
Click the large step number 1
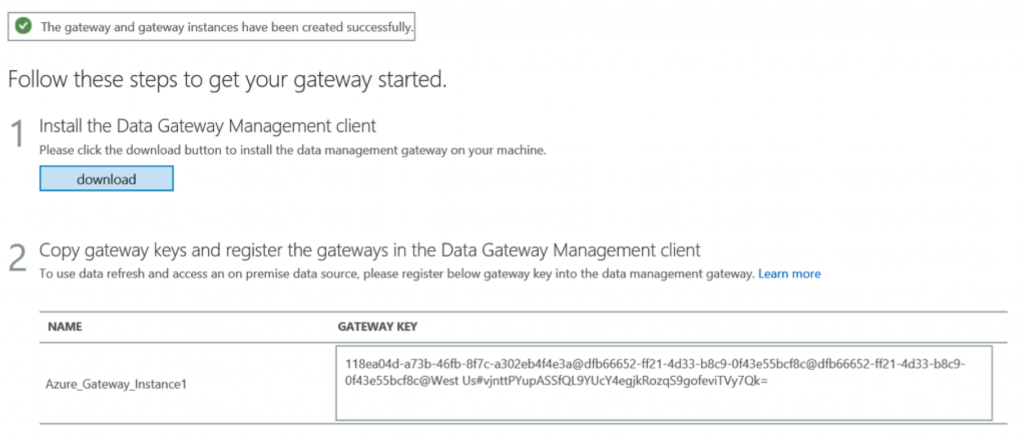point(18,136)
